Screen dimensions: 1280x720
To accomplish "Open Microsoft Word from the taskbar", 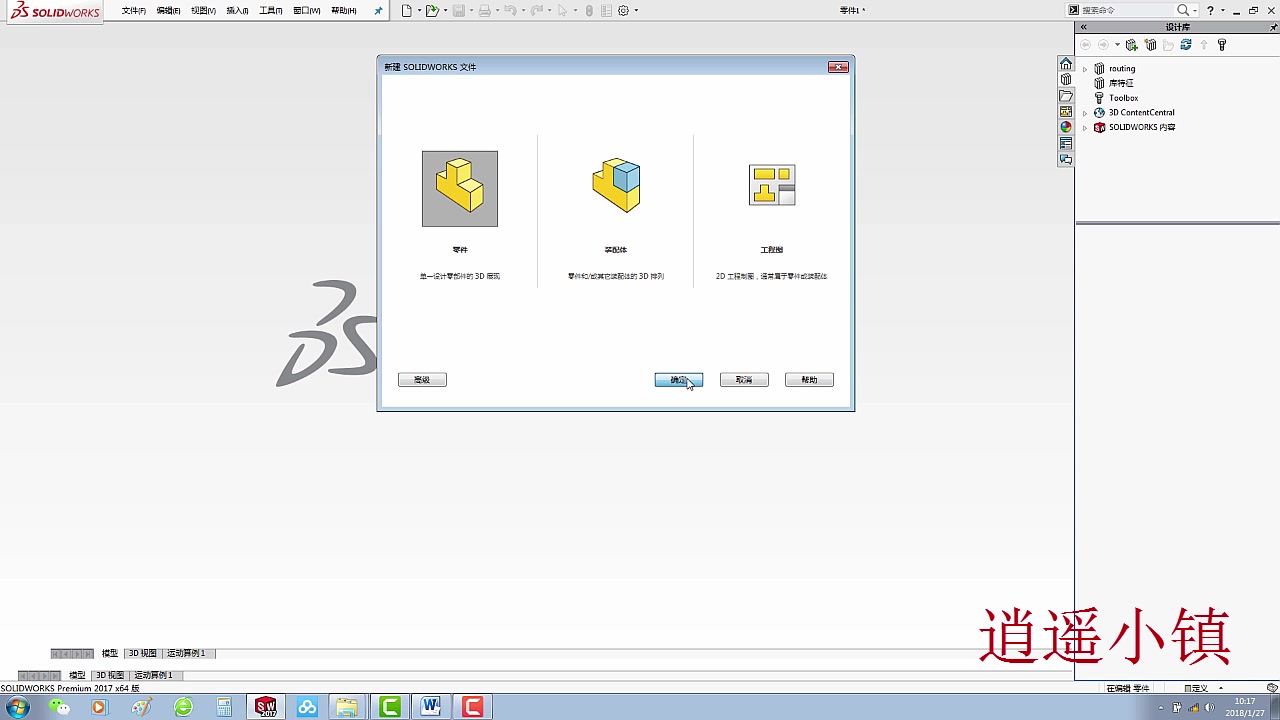I will point(431,707).
